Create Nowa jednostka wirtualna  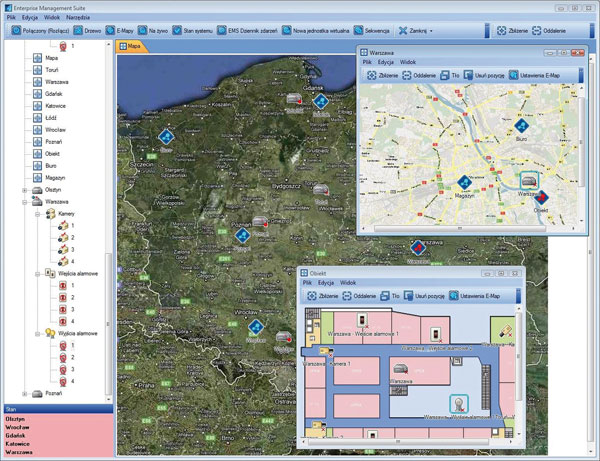(x=315, y=31)
